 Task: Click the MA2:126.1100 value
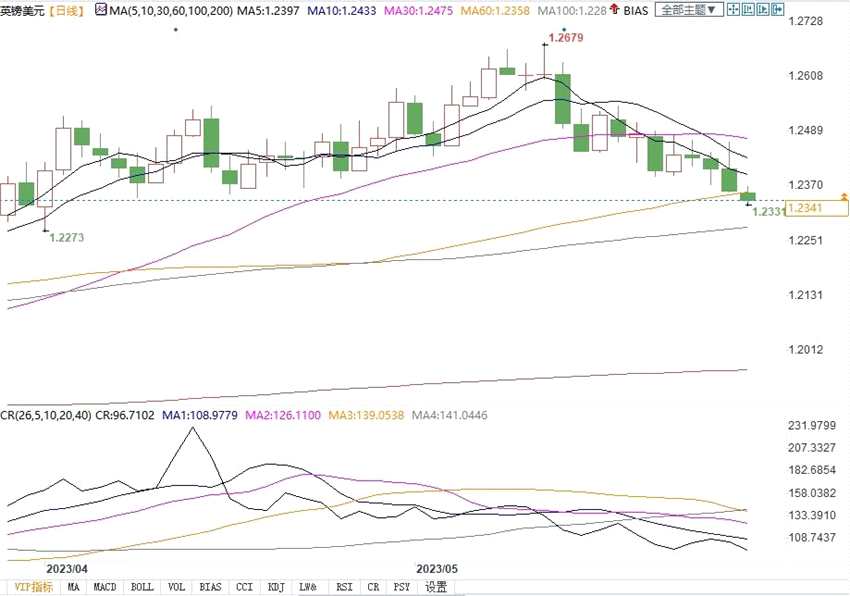pyautogui.click(x=283, y=415)
